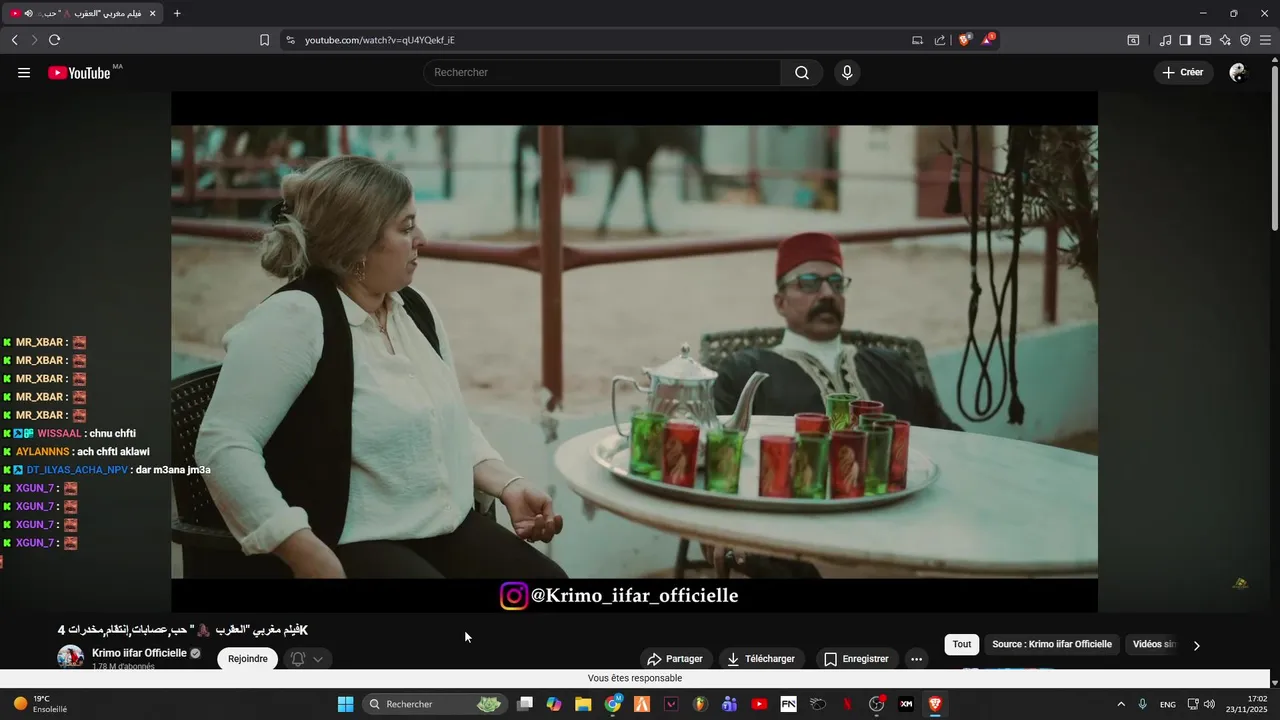Open the YouTube guide hamburger menu
The width and height of the screenshot is (1280, 720).
pos(24,73)
